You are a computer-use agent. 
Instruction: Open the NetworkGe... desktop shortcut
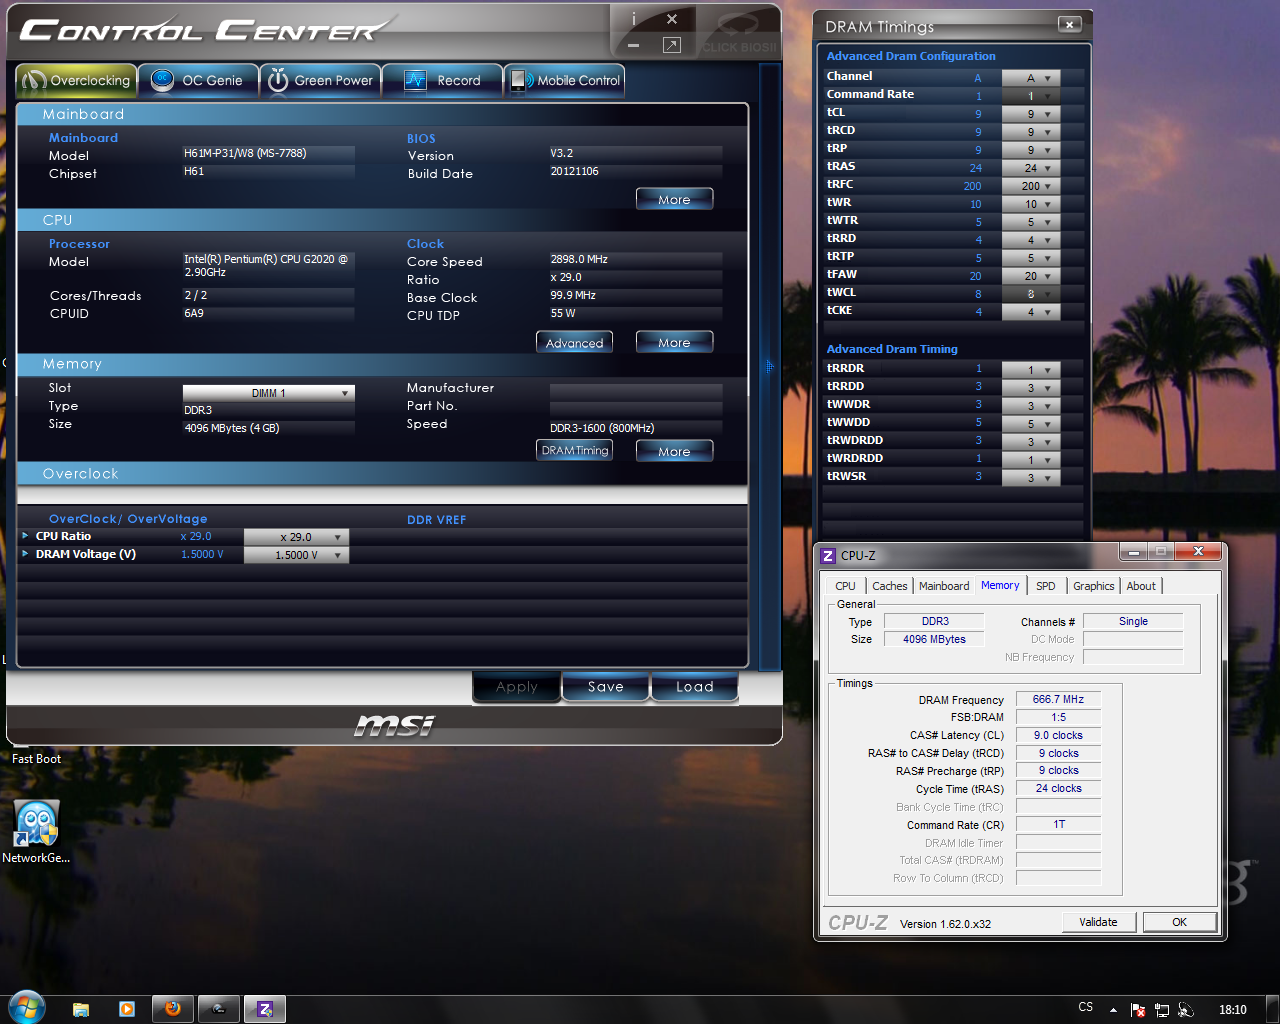(x=36, y=832)
